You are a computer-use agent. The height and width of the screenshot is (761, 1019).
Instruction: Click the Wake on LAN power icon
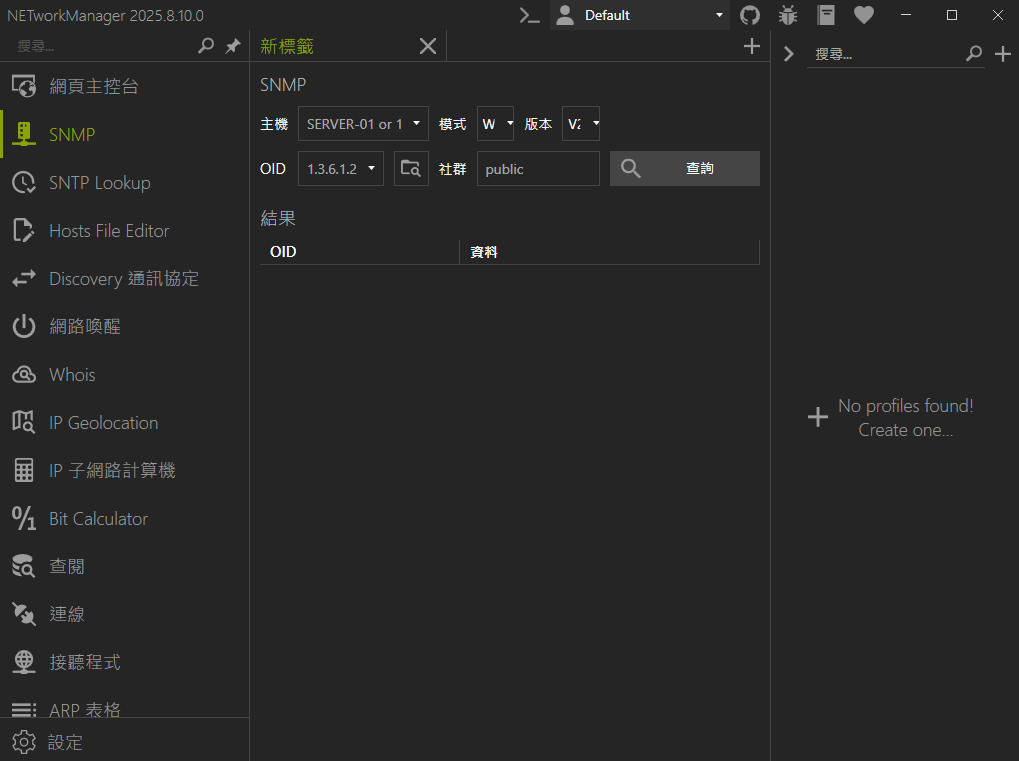click(24, 326)
